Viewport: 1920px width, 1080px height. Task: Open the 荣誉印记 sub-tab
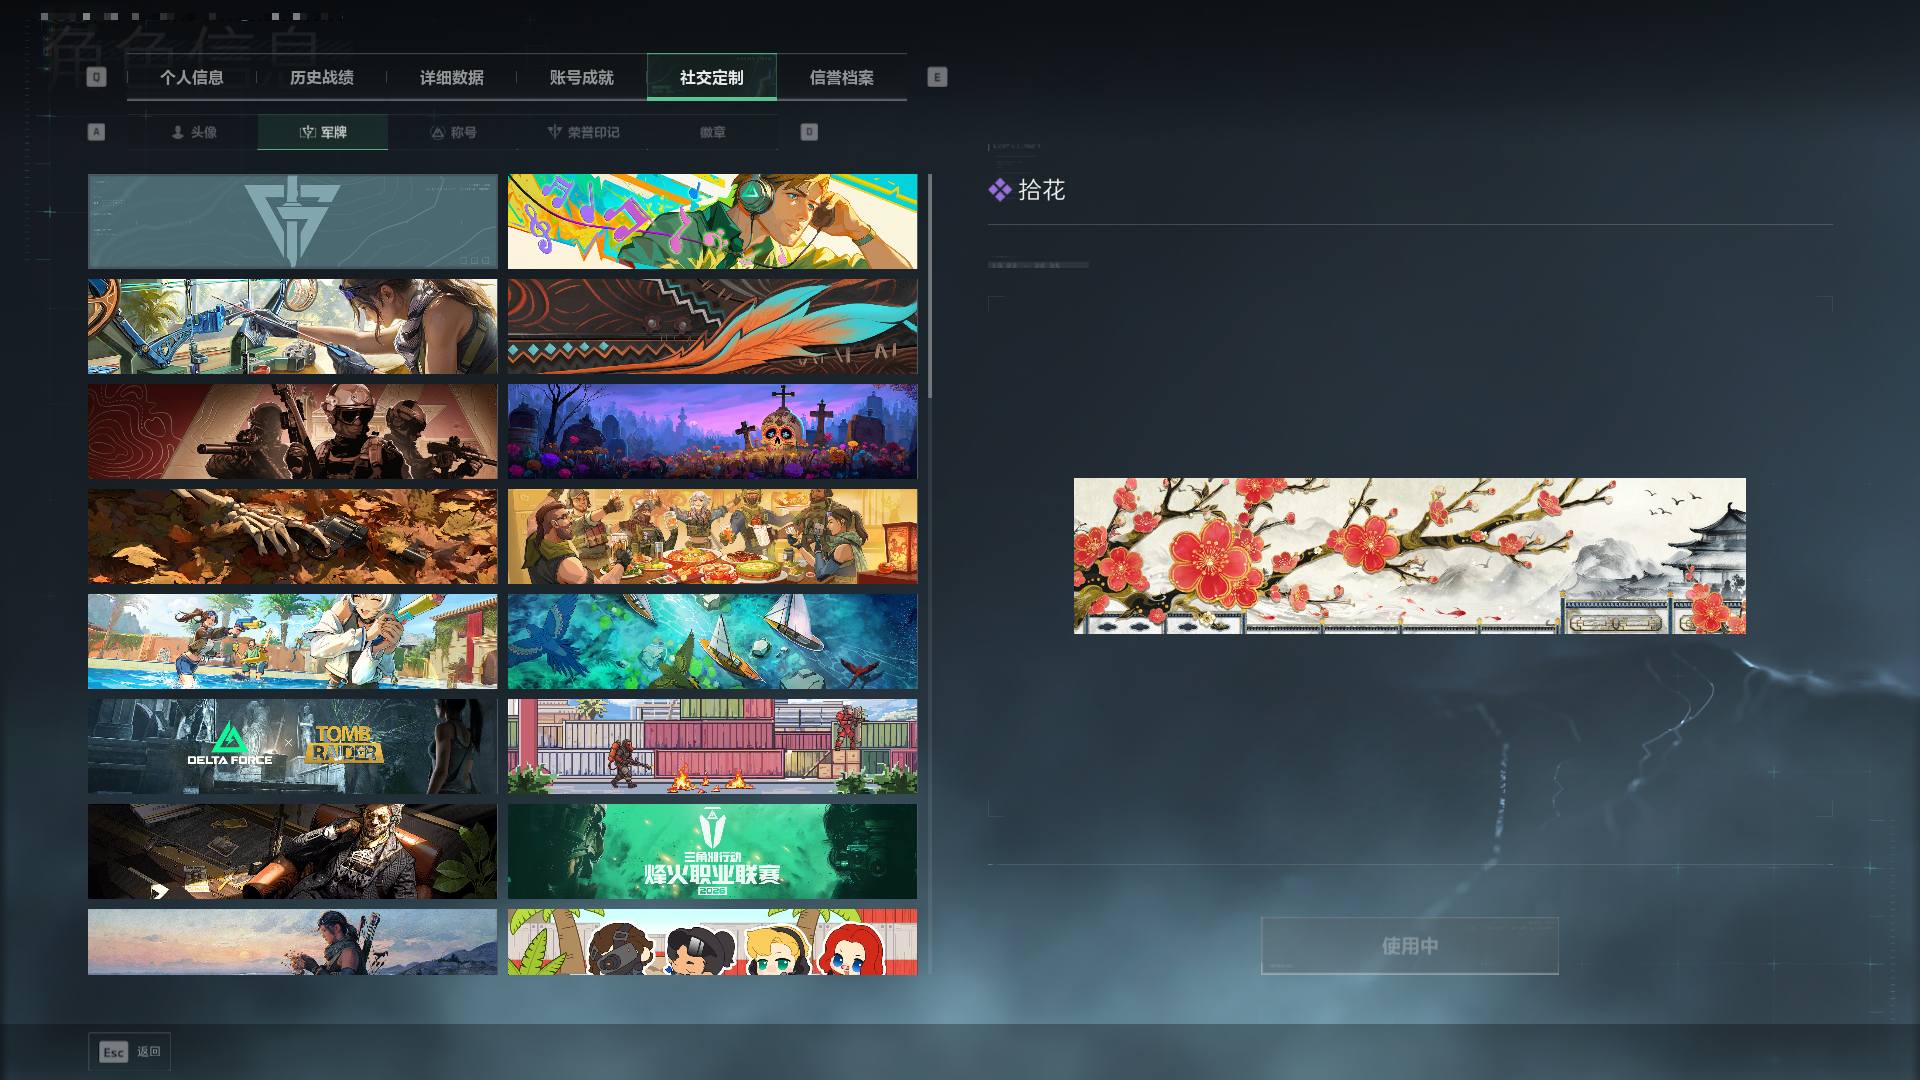pyautogui.click(x=583, y=132)
